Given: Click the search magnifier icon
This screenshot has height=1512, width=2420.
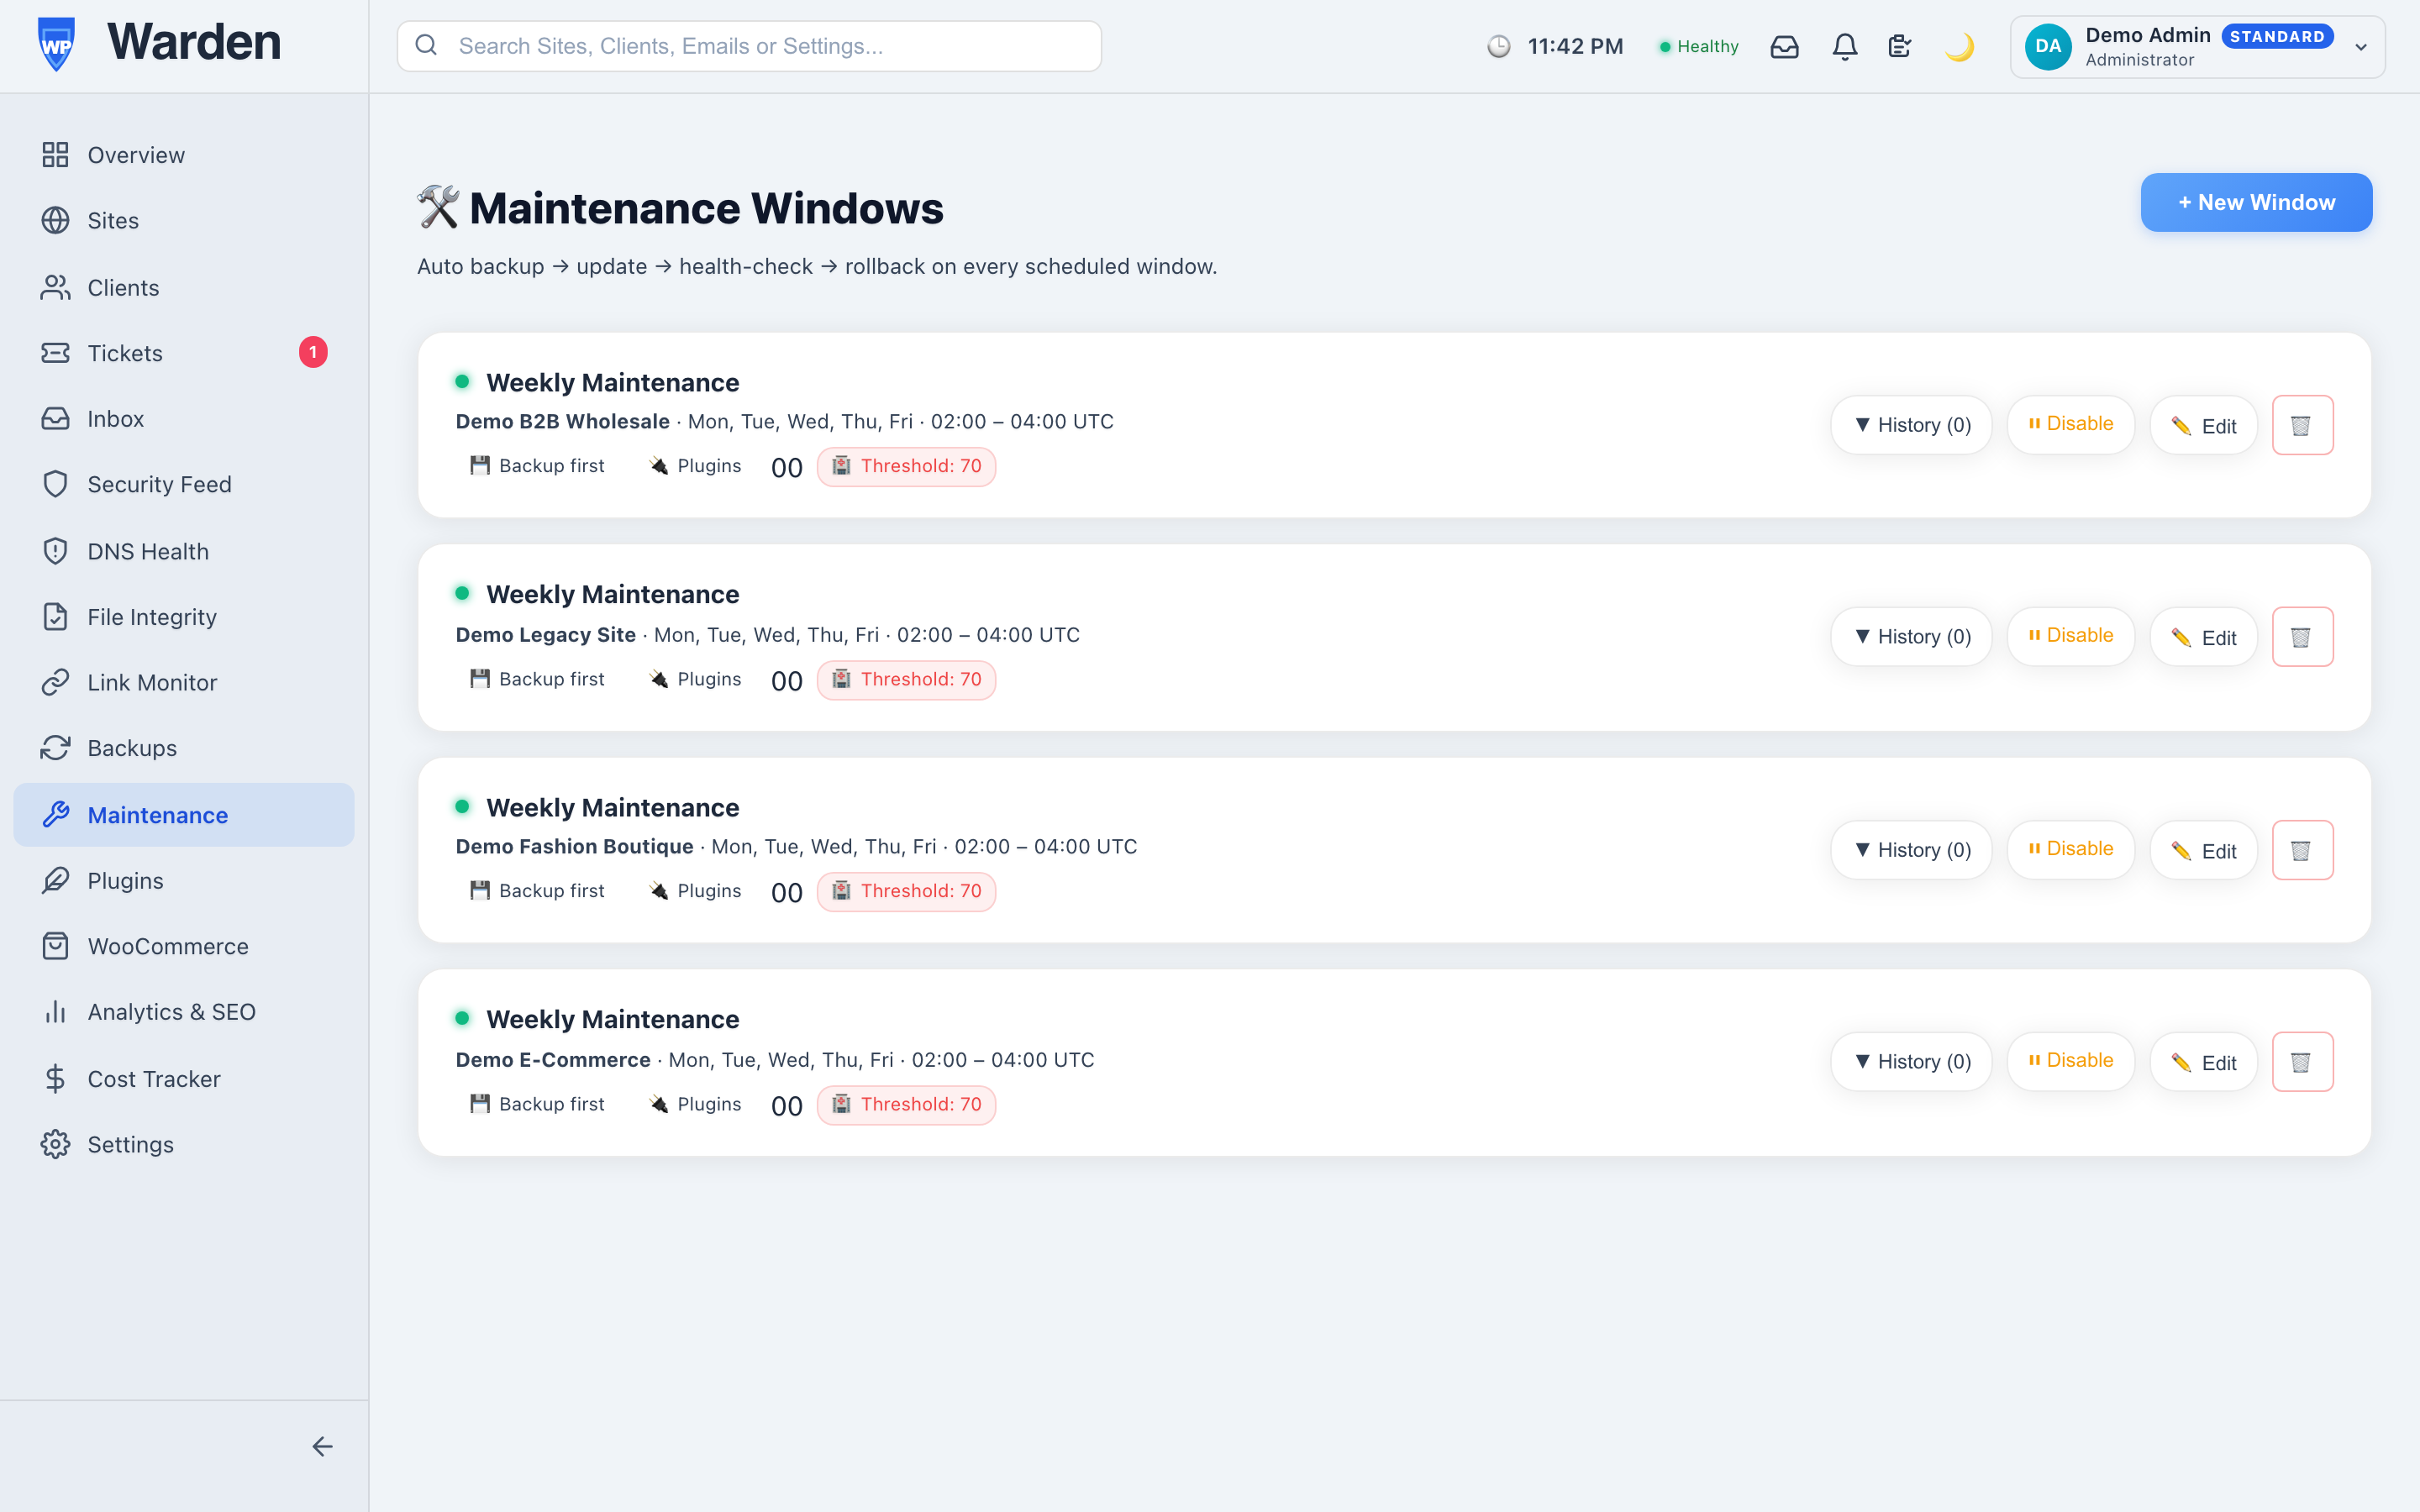Looking at the screenshot, I should coord(426,45).
